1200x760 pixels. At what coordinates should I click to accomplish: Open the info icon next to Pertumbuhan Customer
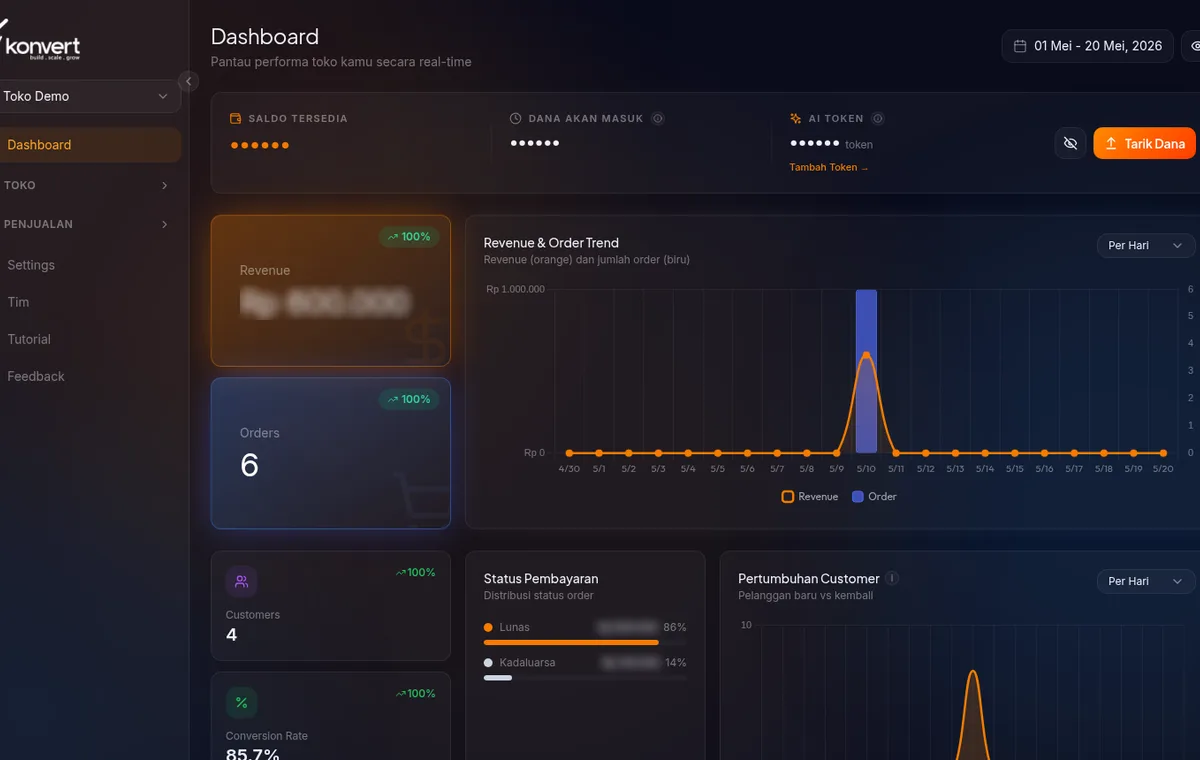pos(892,578)
